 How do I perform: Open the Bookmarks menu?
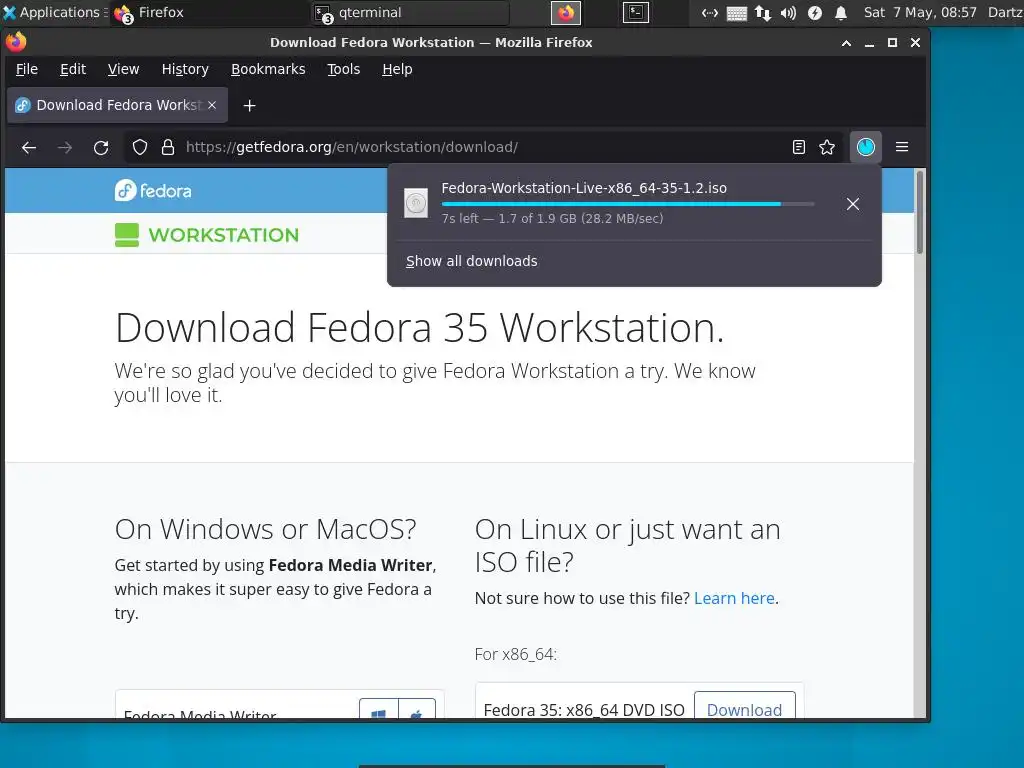pyautogui.click(x=268, y=69)
